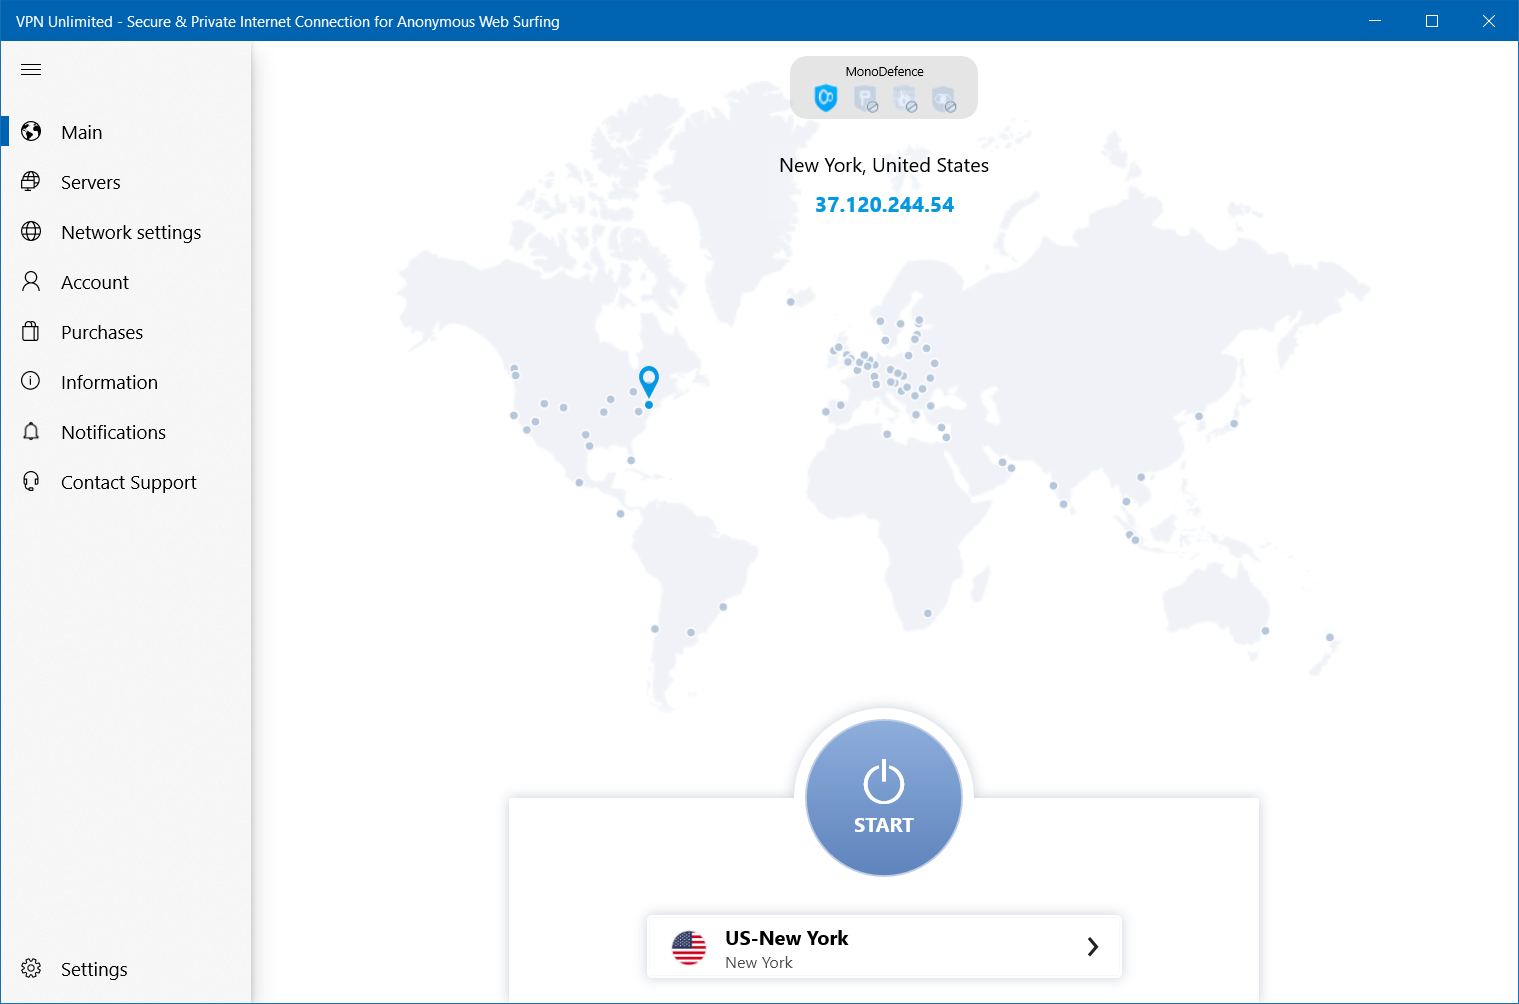Viewport: 1519px width, 1004px height.
Task: Open the Servers section from the sidebar
Action: [91, 182]
